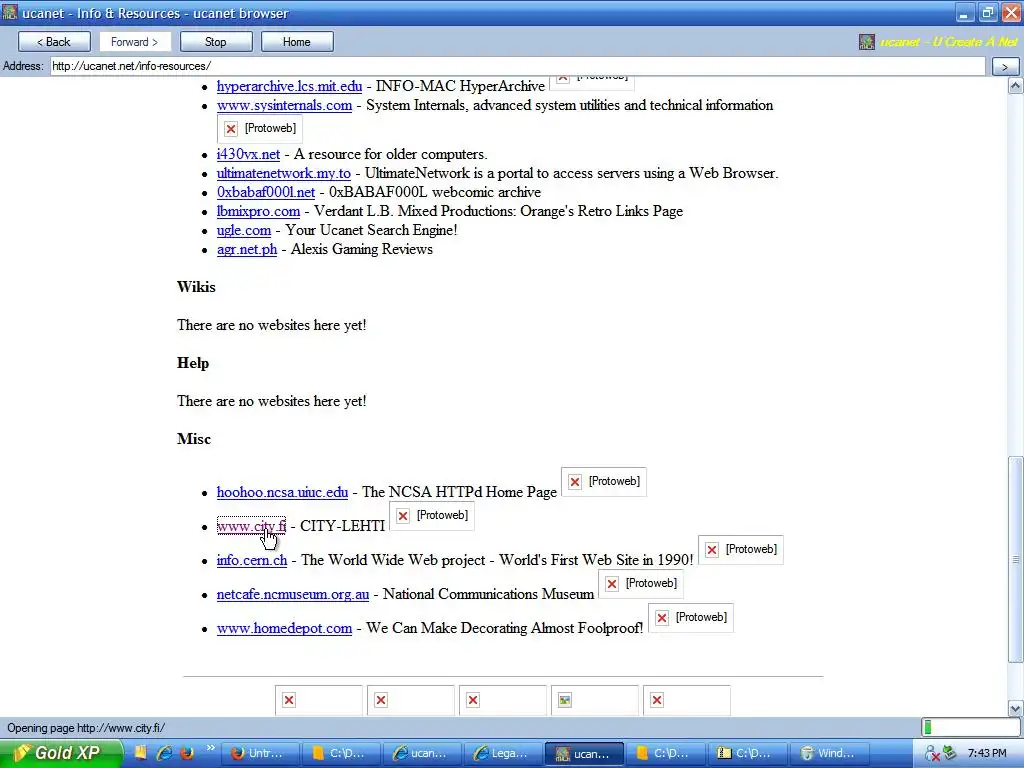Viewport: 1024px width, 768px height.
Task: Click the vertical scrollbar thumb
Action: [1016, 560]
